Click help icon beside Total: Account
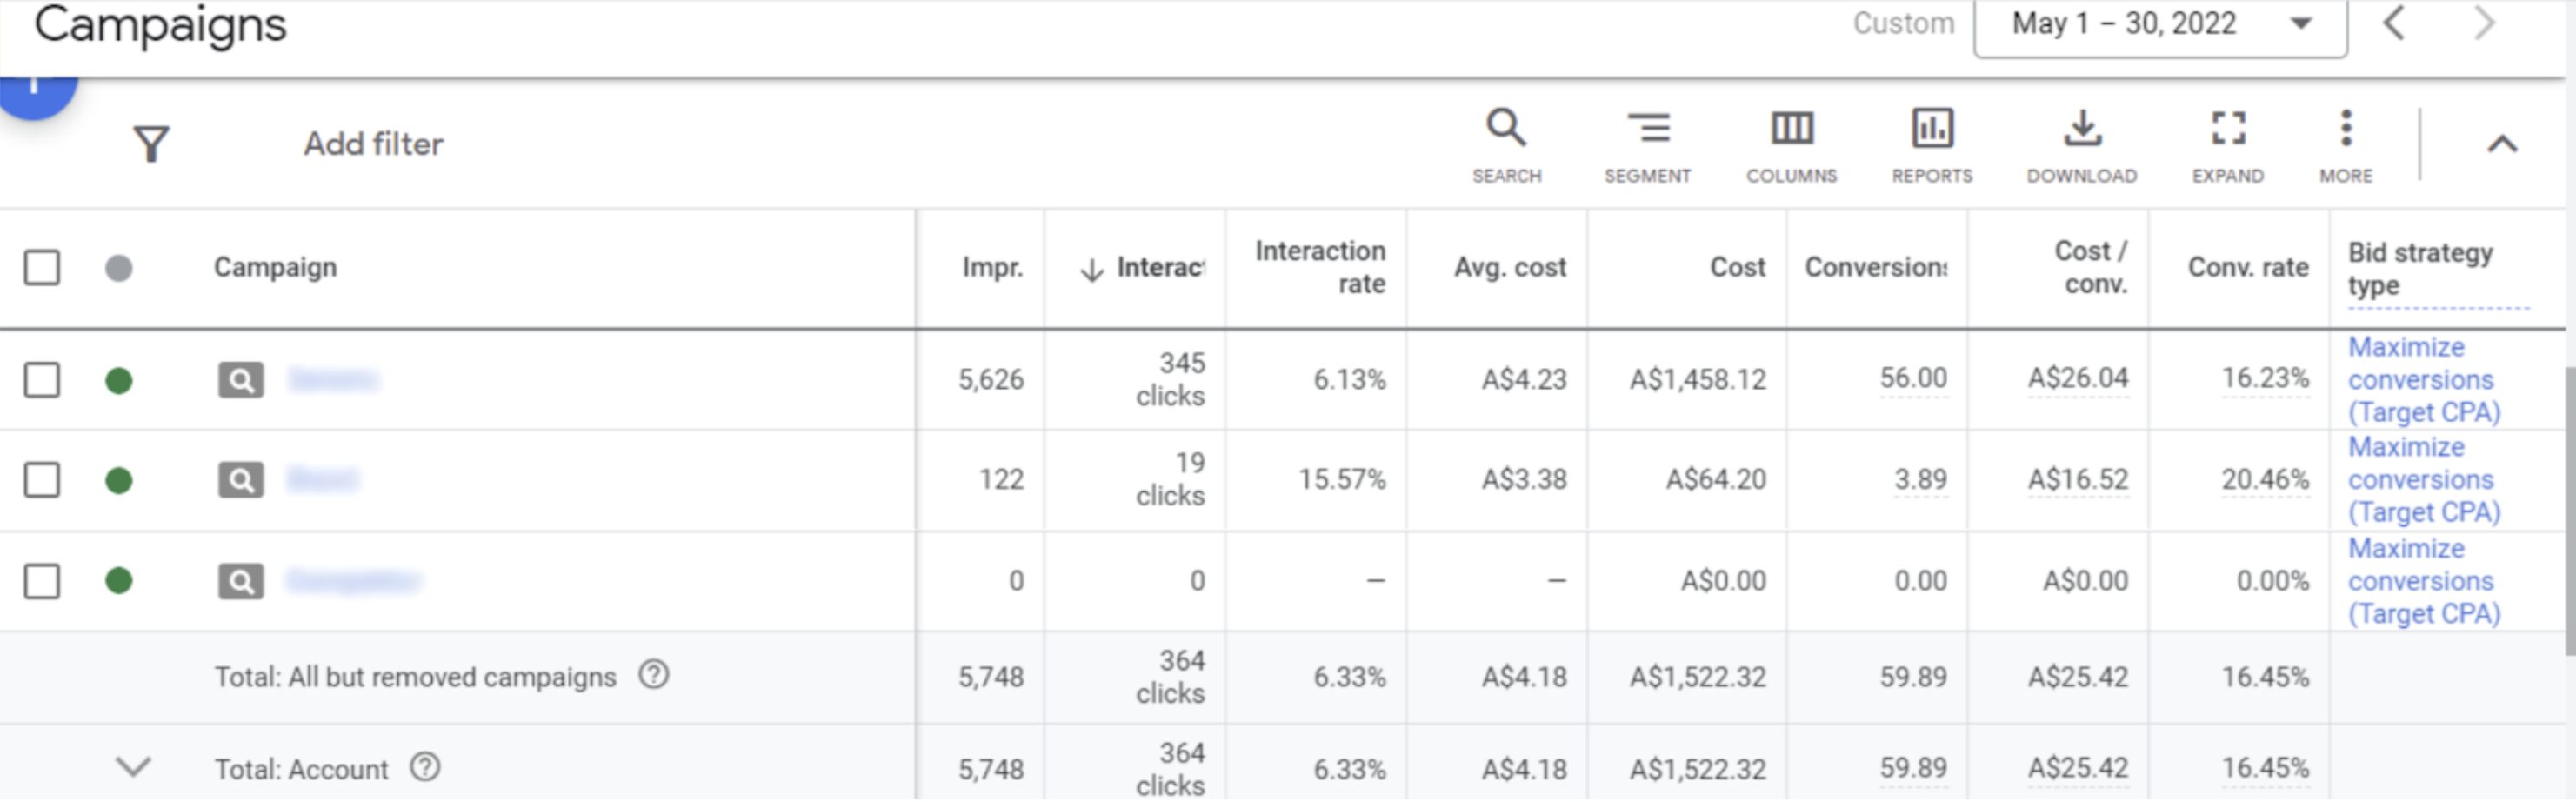The height and width of the screenshot is (802, 2576). 425,768
